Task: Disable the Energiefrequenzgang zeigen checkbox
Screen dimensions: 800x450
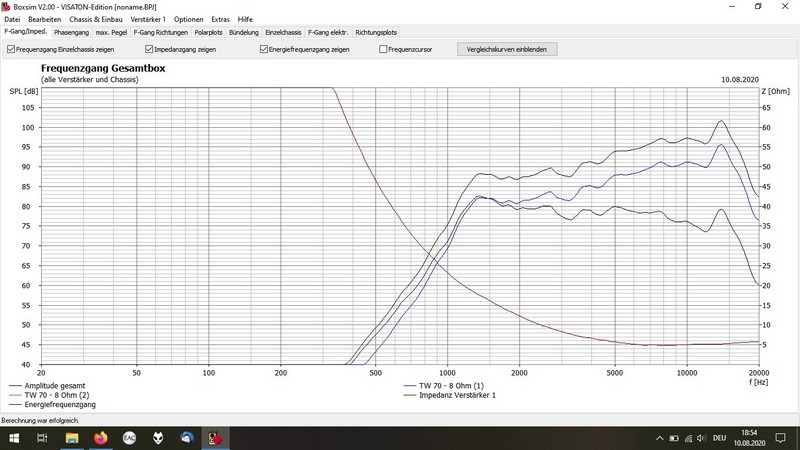Action: click(x=263, y=48)
